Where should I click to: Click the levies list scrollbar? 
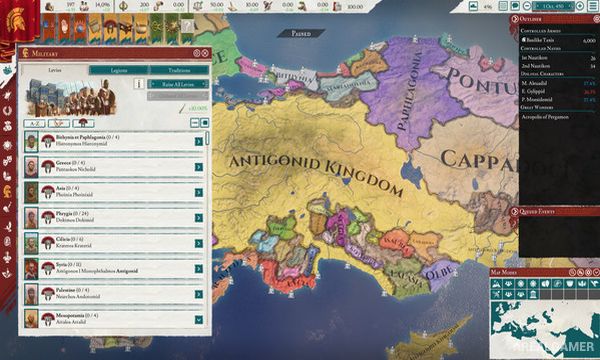207,138
